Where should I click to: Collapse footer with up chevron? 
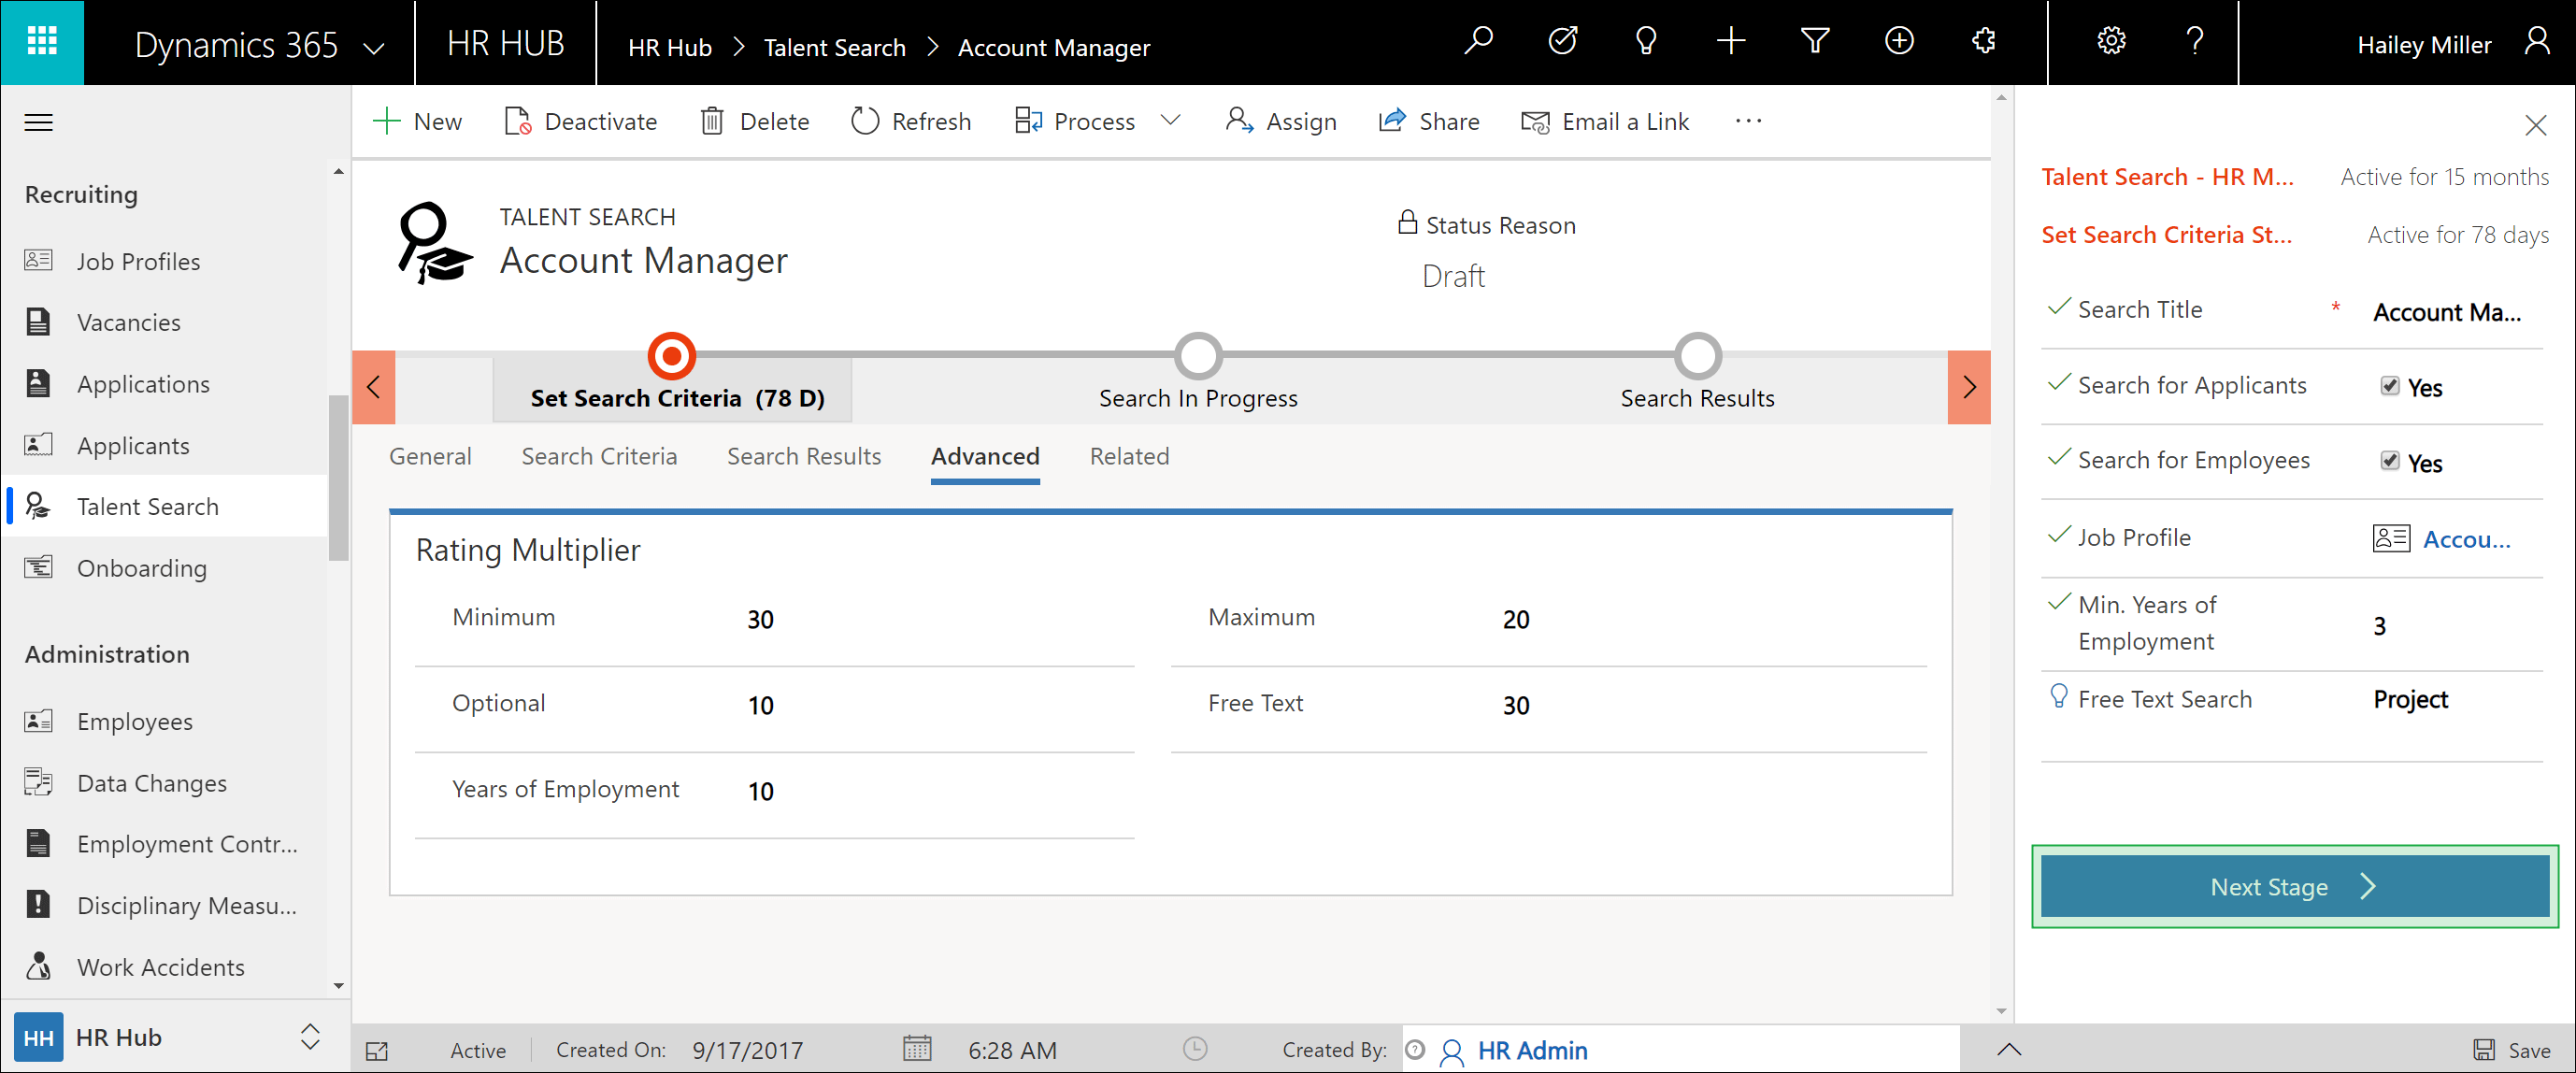2009,1049
